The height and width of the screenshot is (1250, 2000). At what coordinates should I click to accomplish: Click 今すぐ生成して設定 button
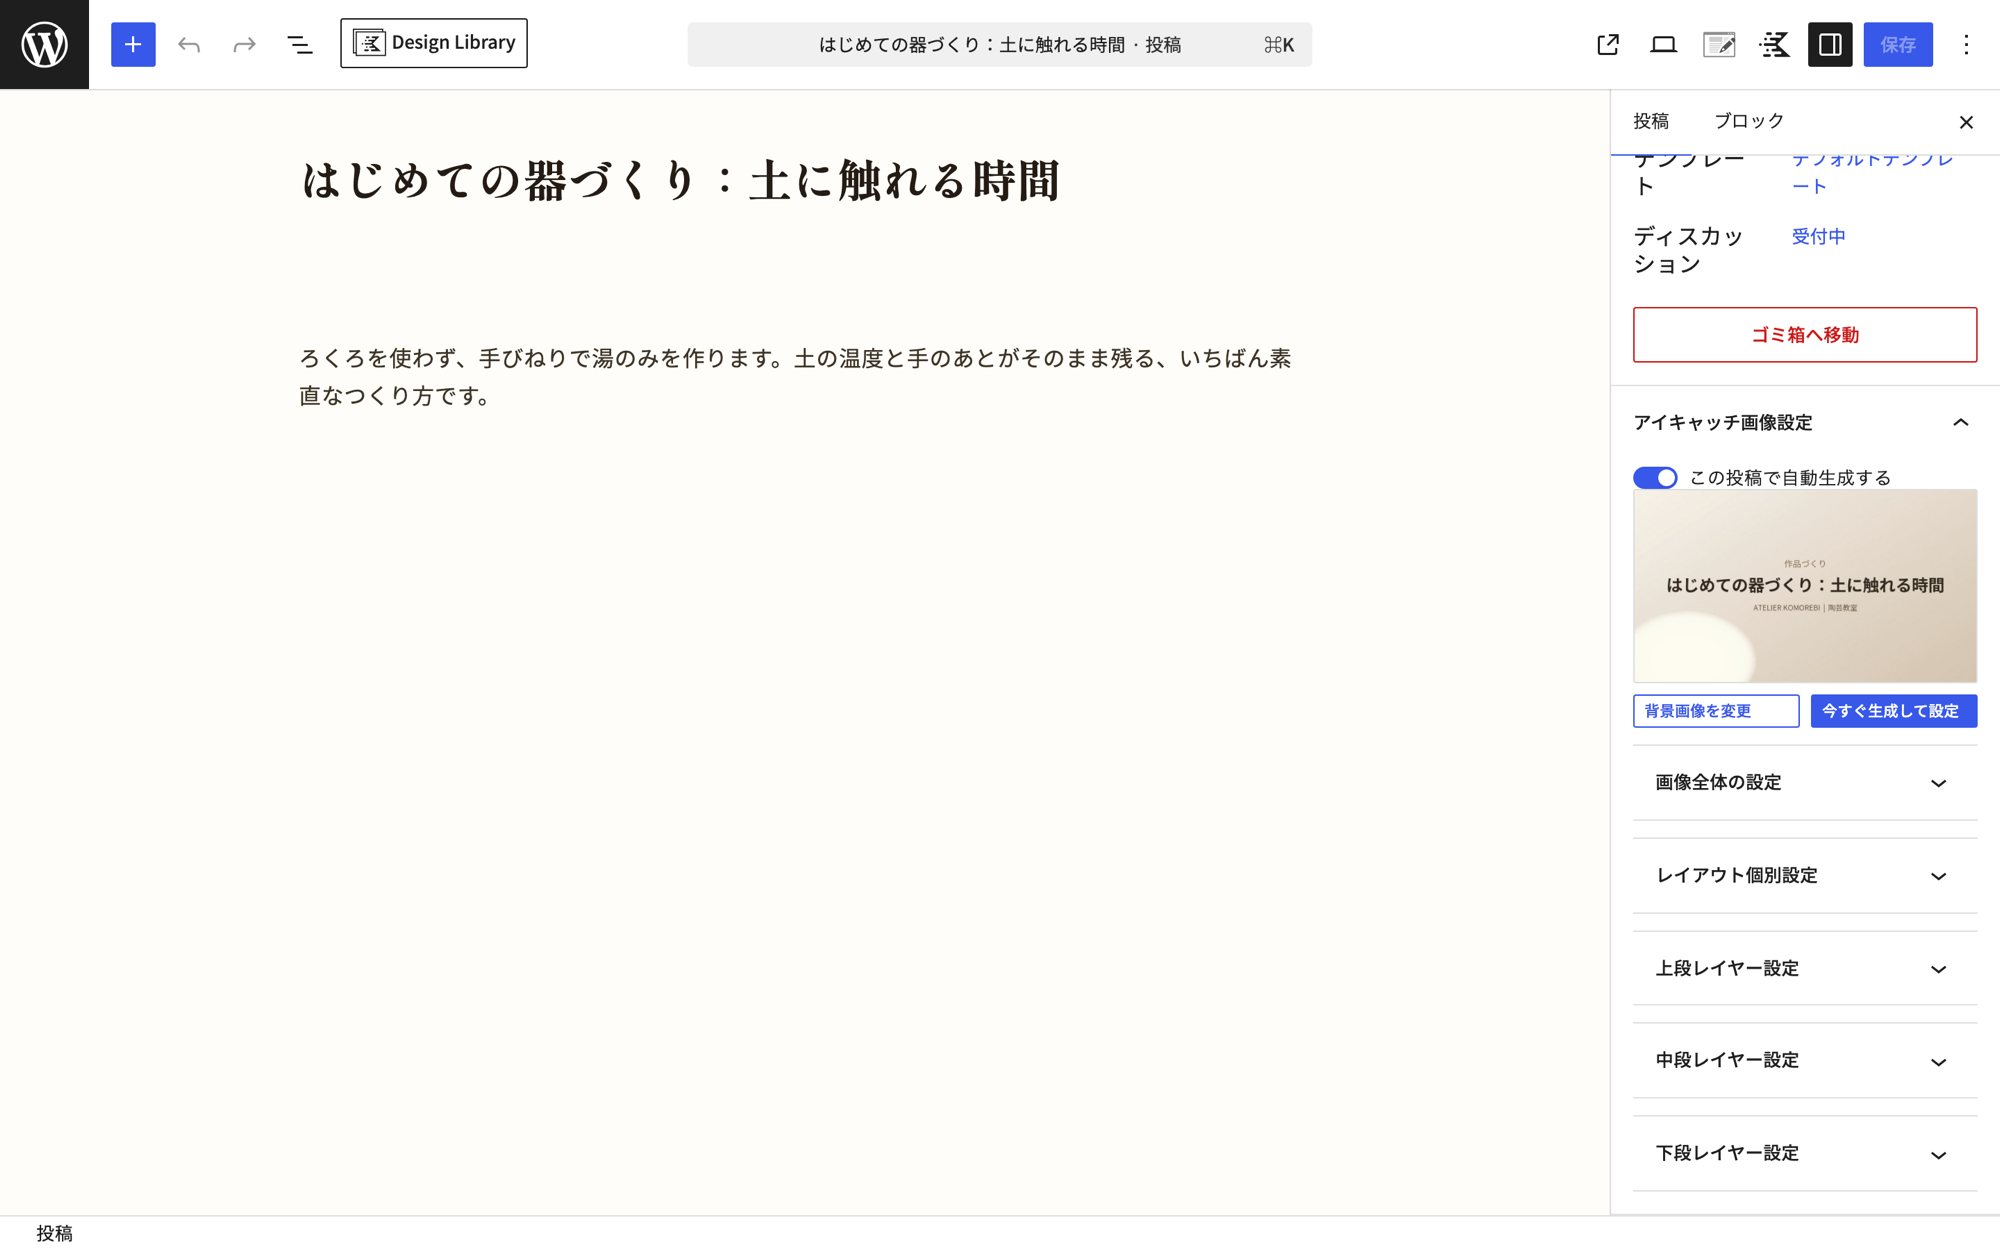(x=1894, y=711)
